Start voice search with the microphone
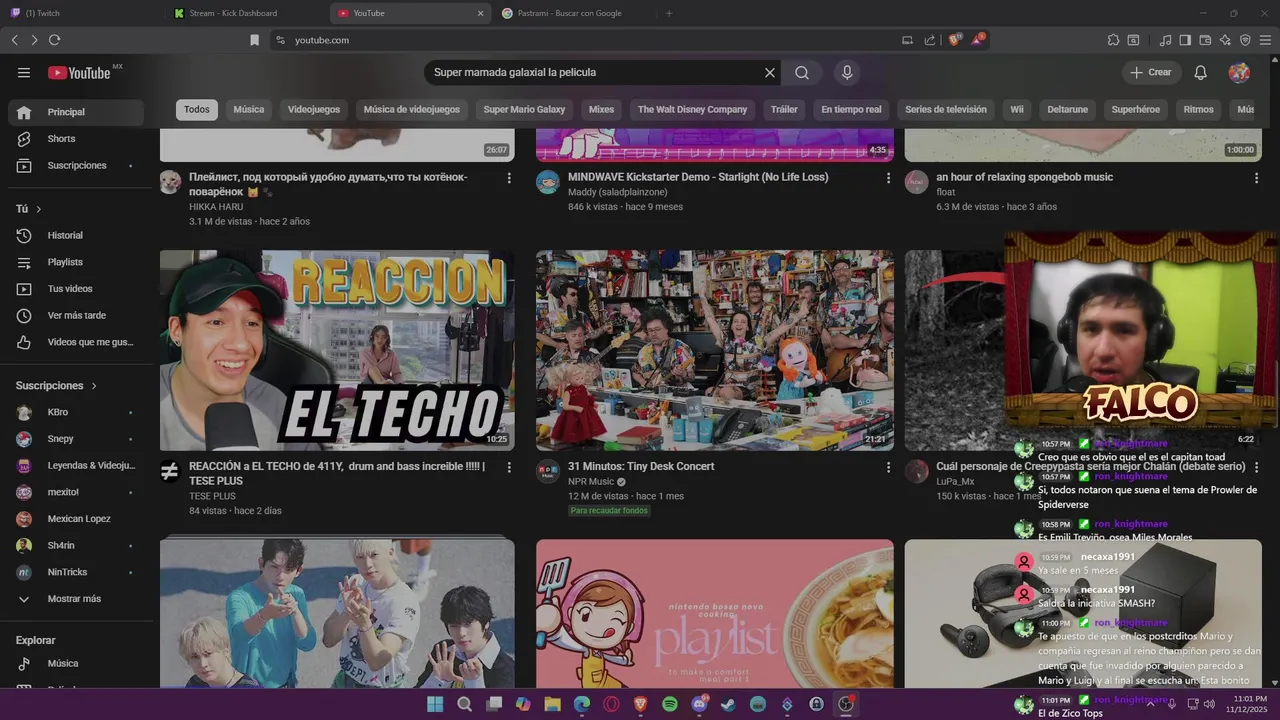 tap(847, 72)
